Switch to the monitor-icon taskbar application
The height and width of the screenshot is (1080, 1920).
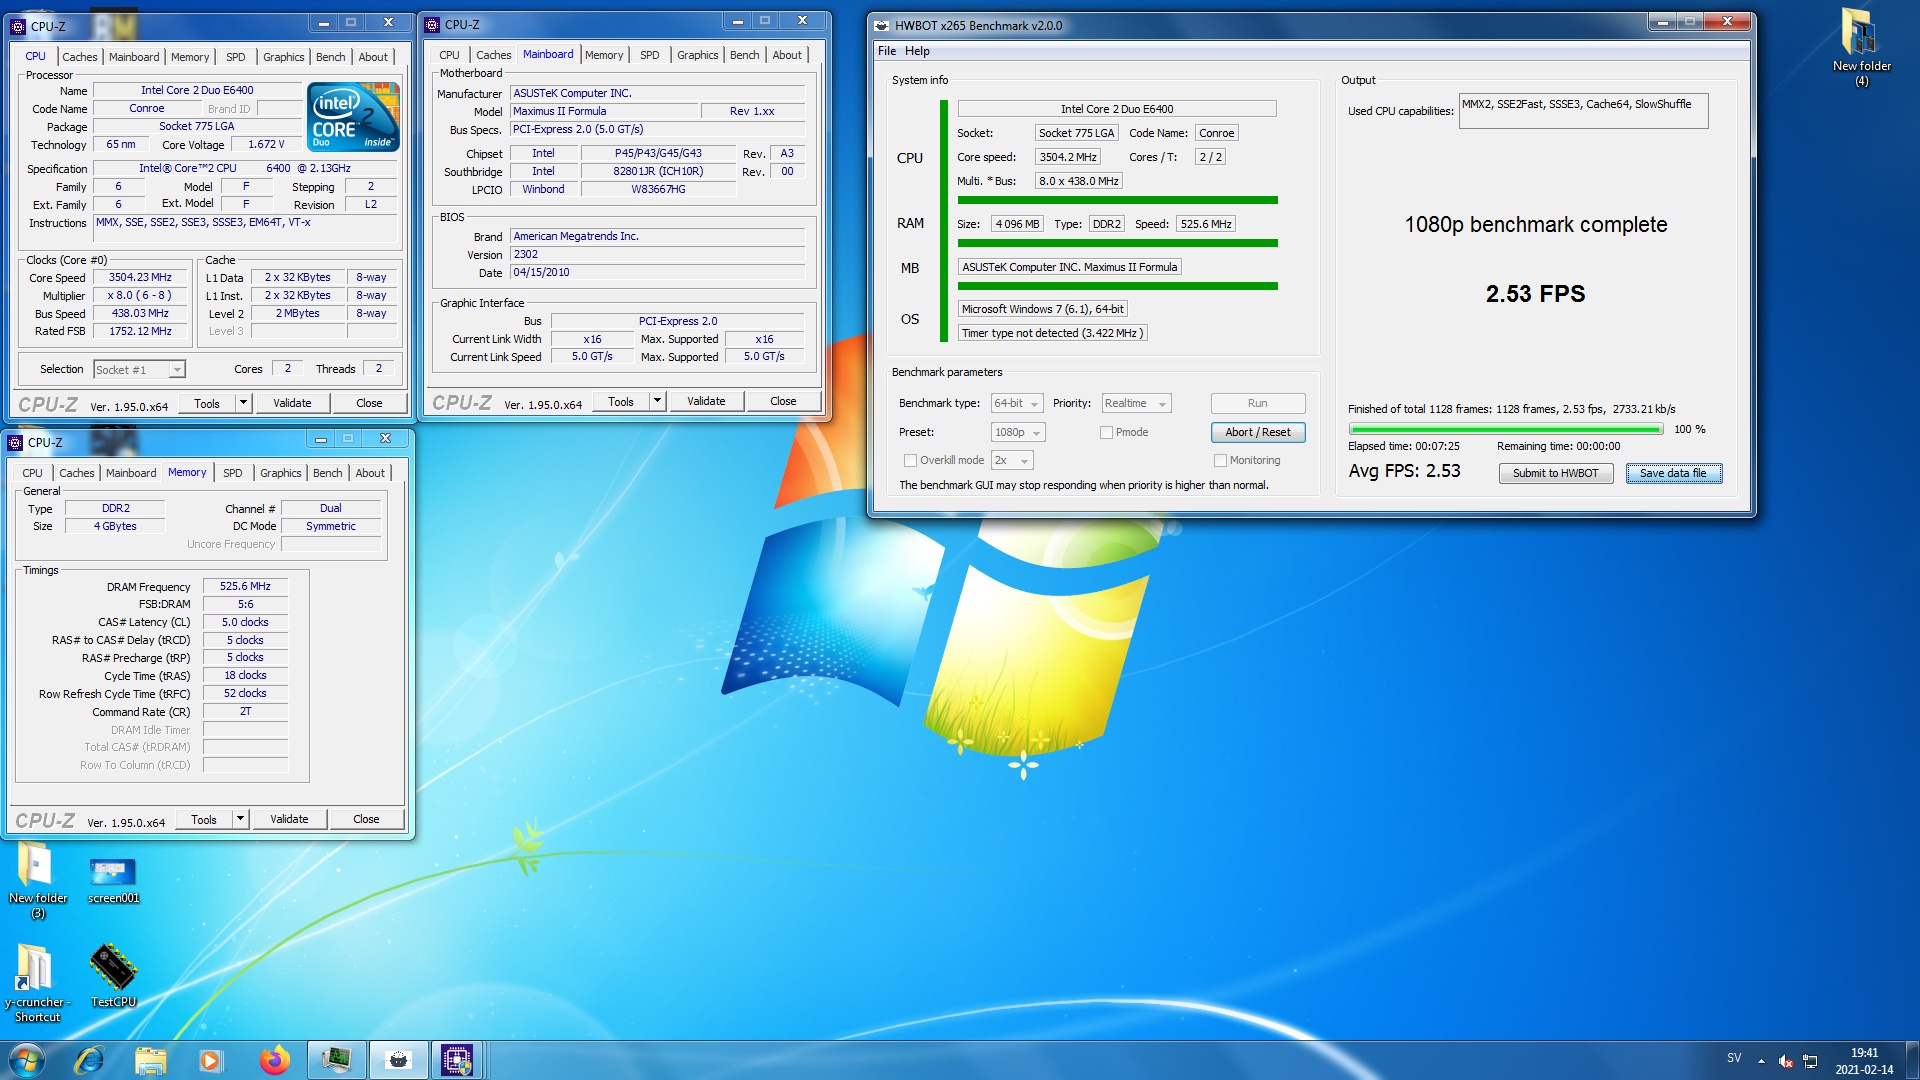point(336,1060)
